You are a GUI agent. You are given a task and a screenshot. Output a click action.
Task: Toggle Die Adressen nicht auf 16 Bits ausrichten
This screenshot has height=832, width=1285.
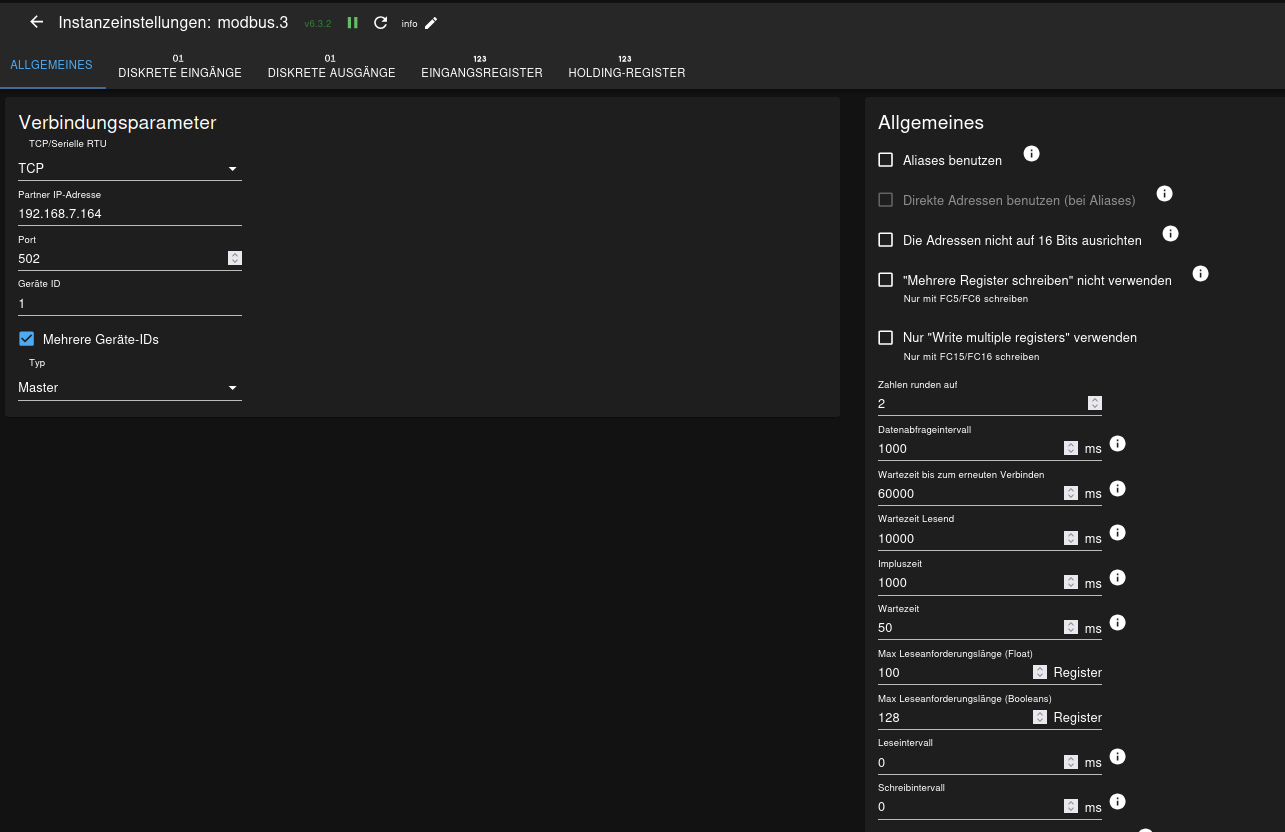[x=885, y=240]
